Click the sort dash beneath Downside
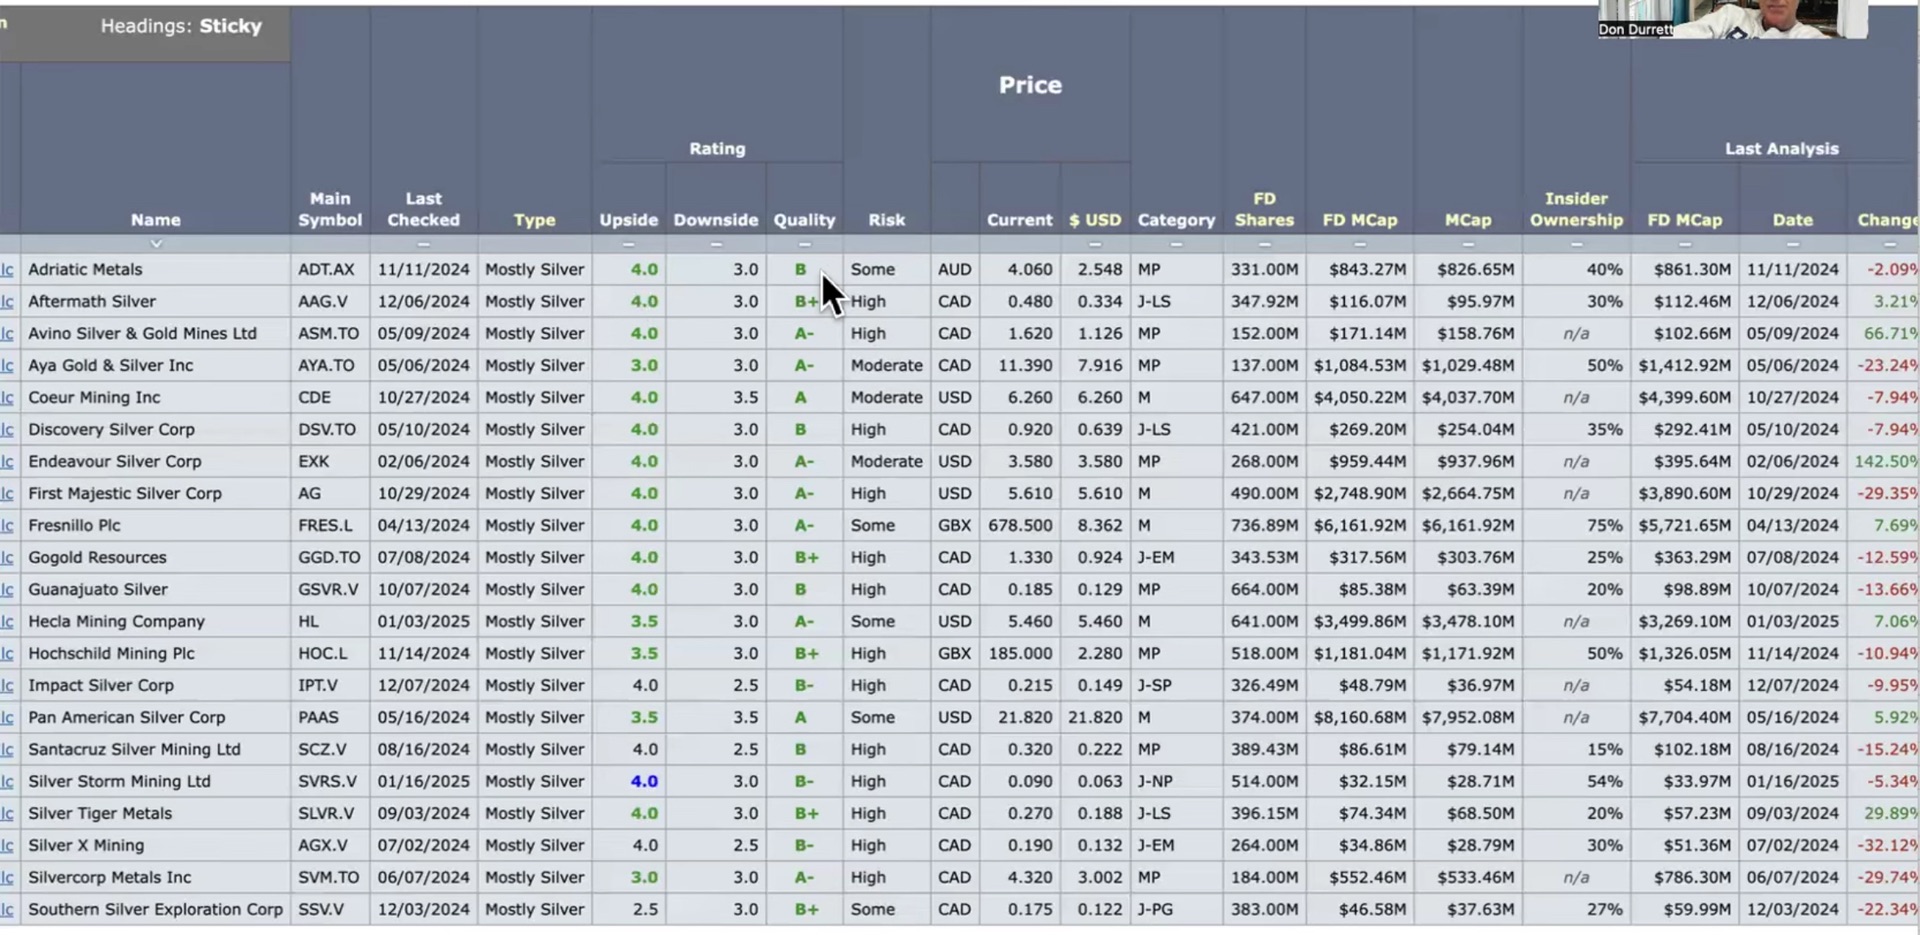The width and height of the screenshot is (1920, 935). [x=715, y=244]
